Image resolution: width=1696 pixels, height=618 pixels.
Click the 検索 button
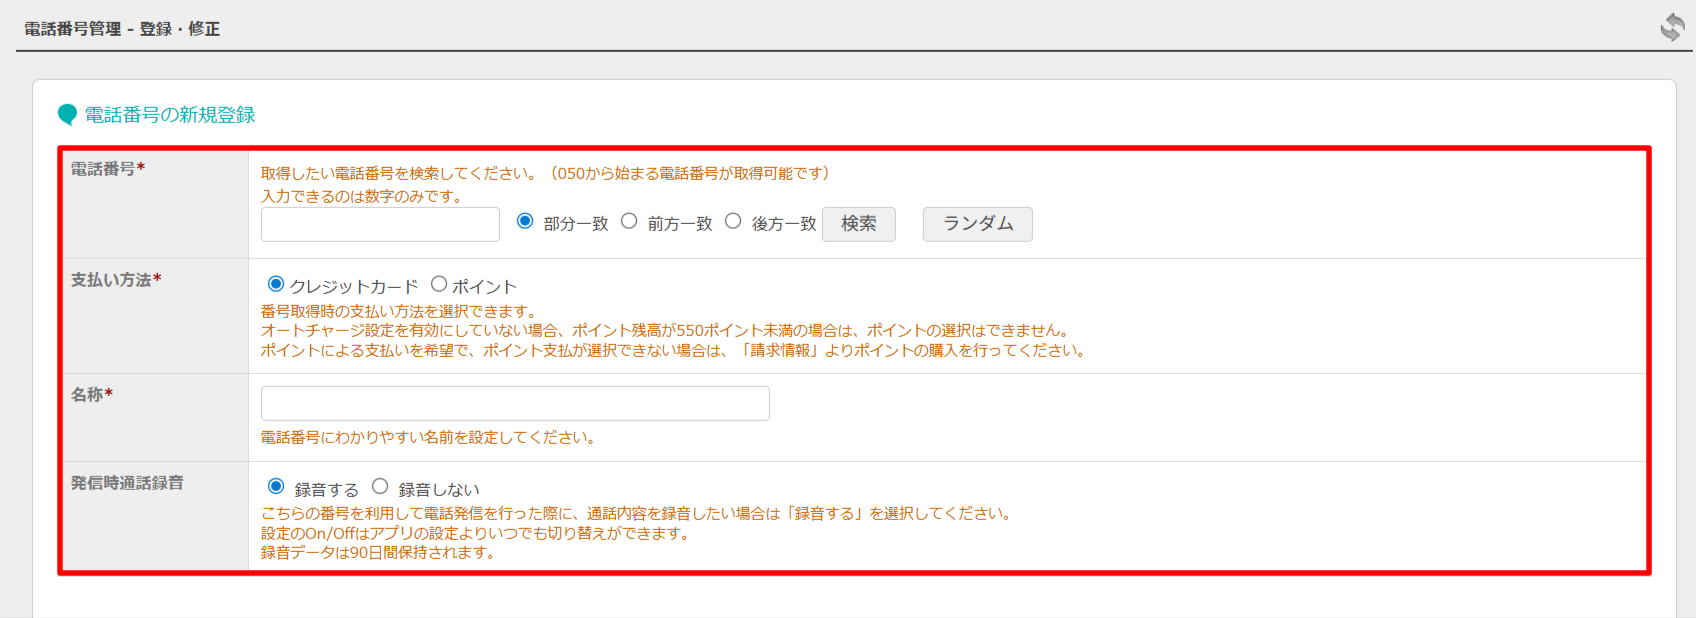click(859, 224)
